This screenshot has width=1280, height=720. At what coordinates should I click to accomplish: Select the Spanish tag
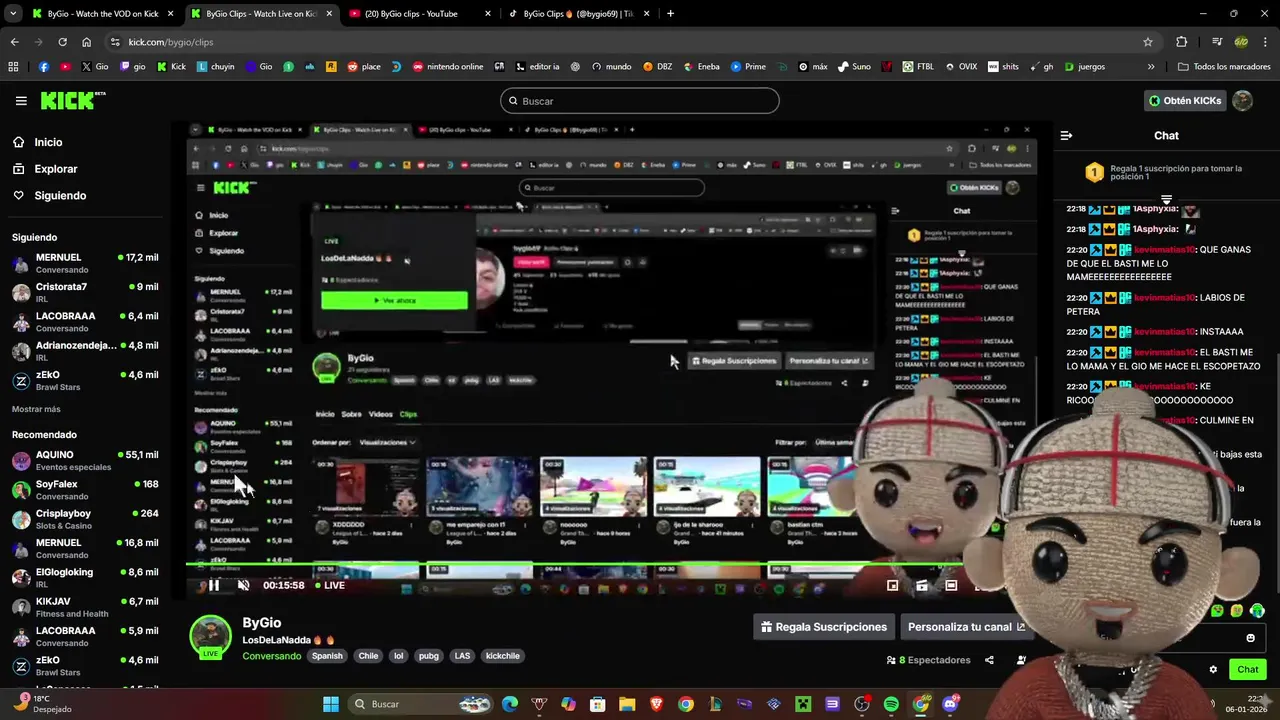click(327, 656)
